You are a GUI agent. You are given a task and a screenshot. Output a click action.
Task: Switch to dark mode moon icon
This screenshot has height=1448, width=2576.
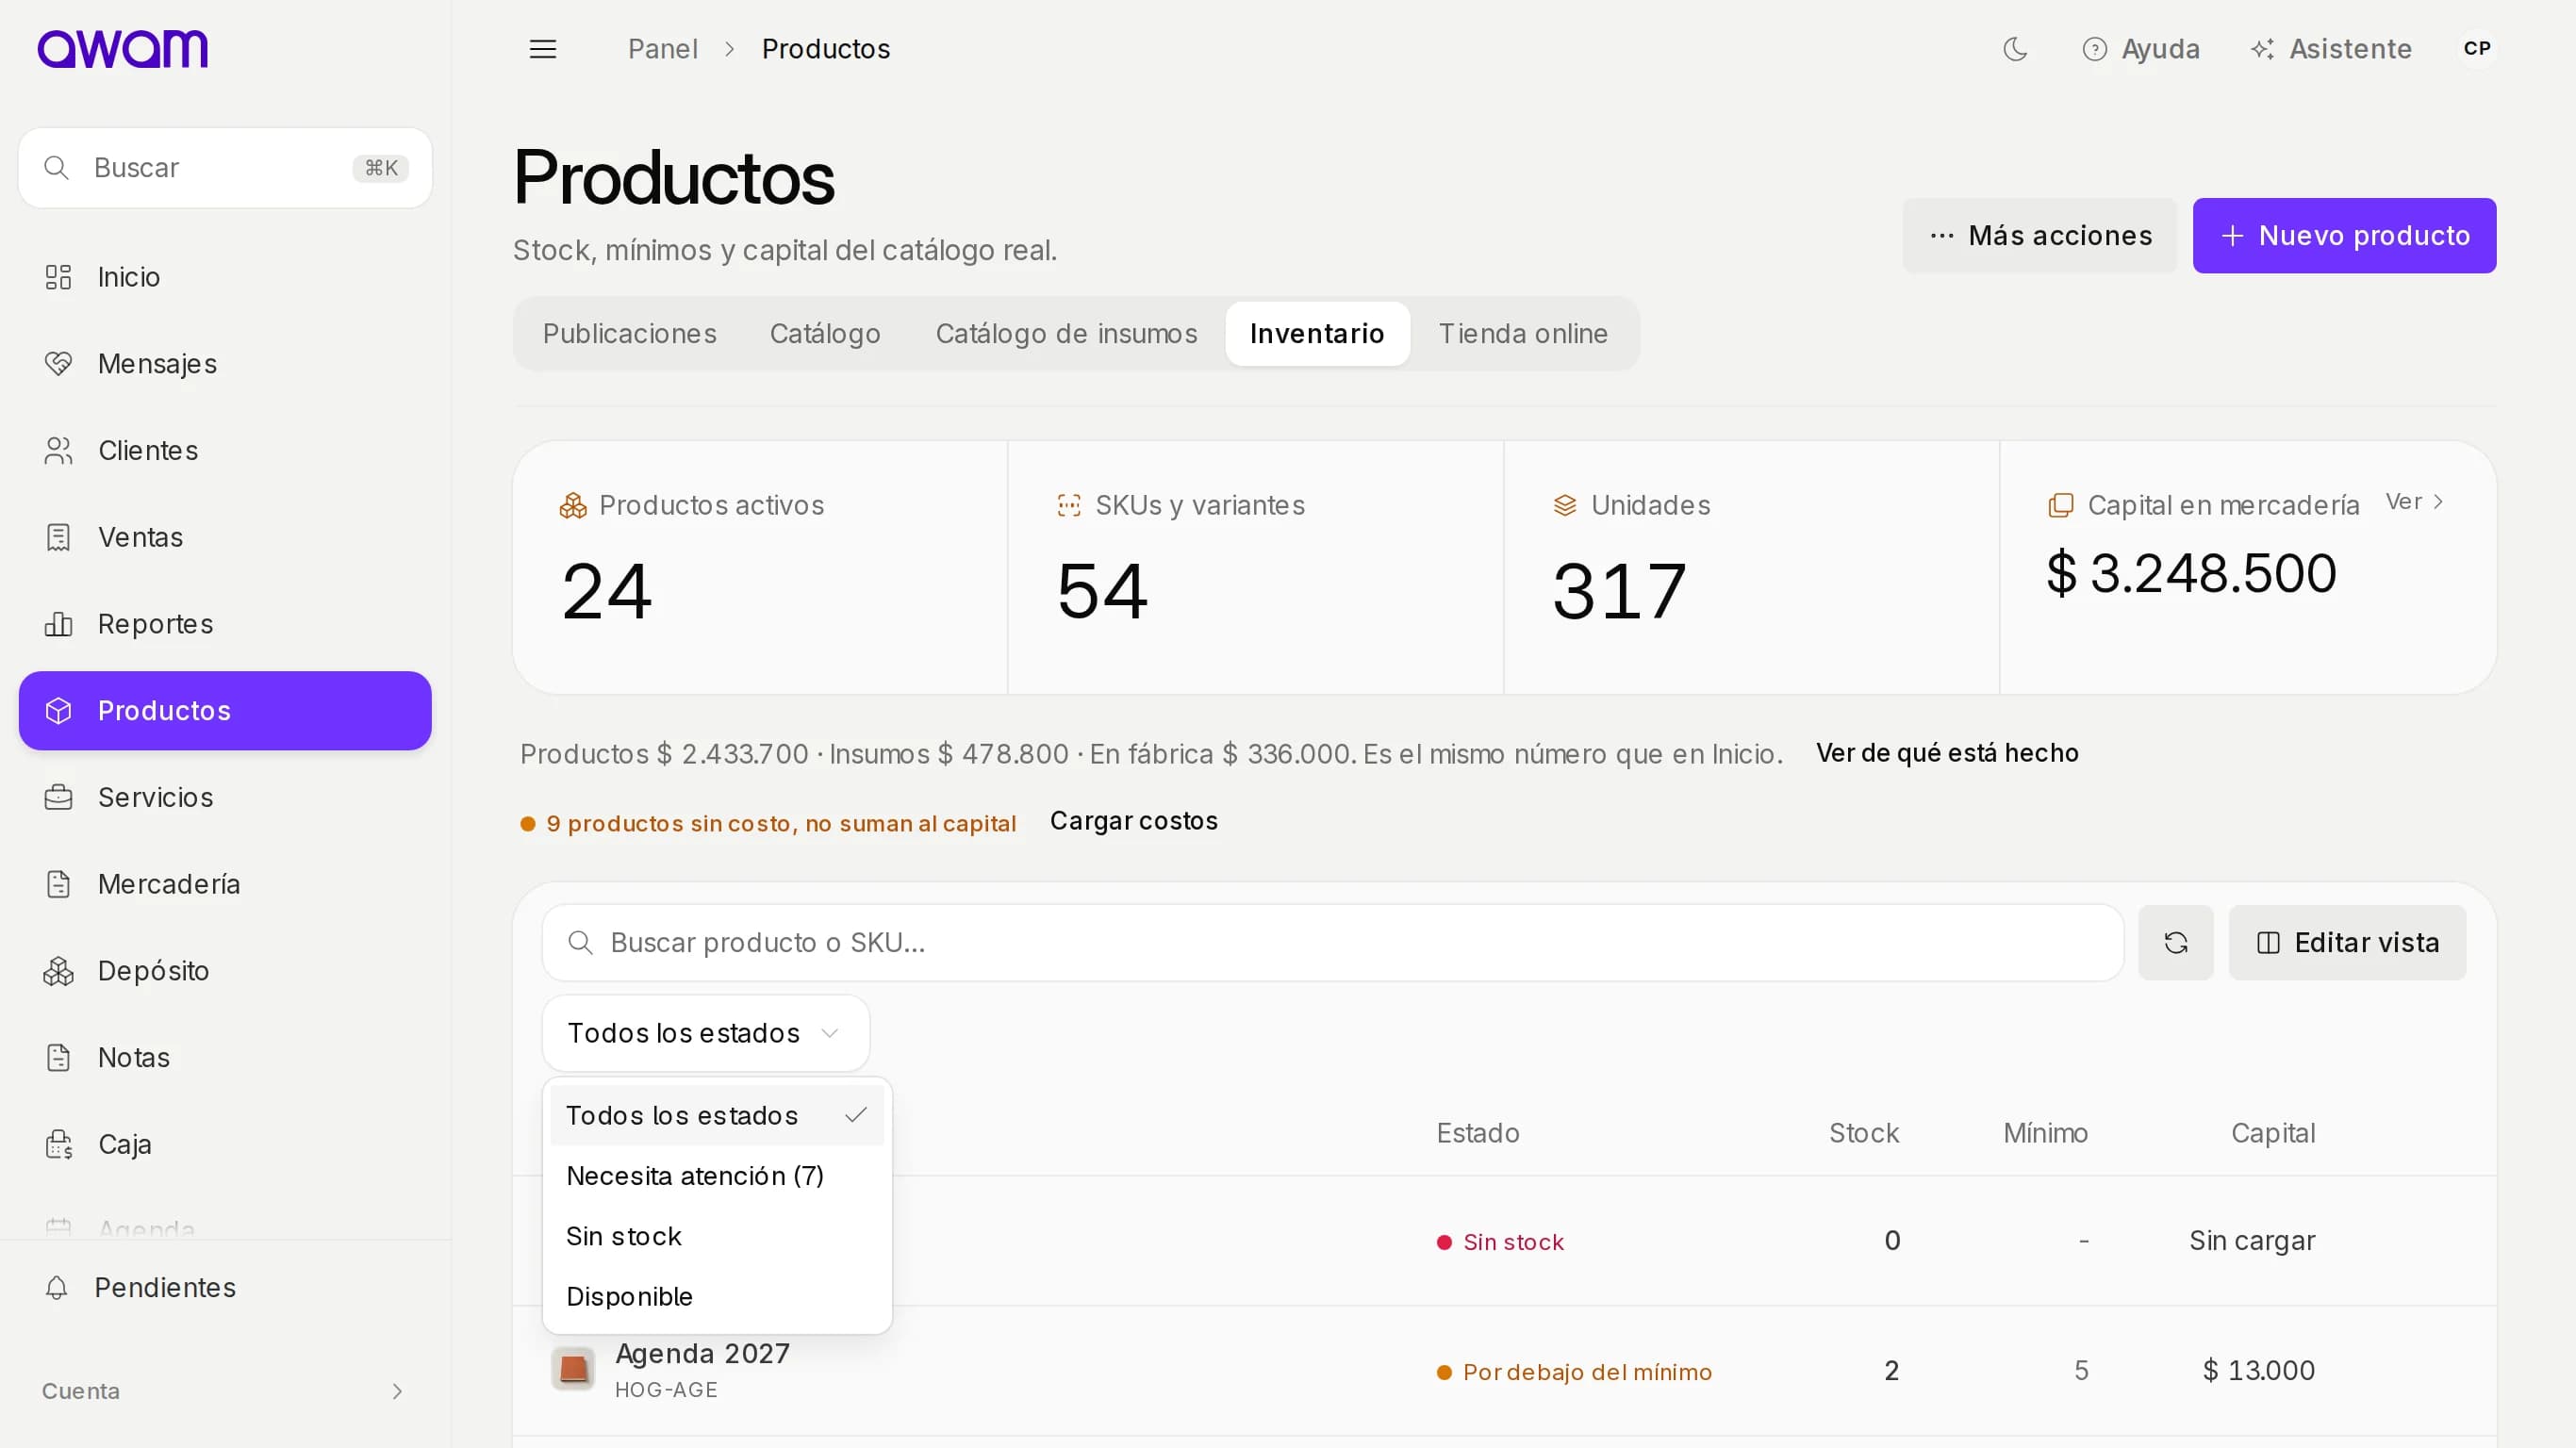click(x=2015, y=49)
